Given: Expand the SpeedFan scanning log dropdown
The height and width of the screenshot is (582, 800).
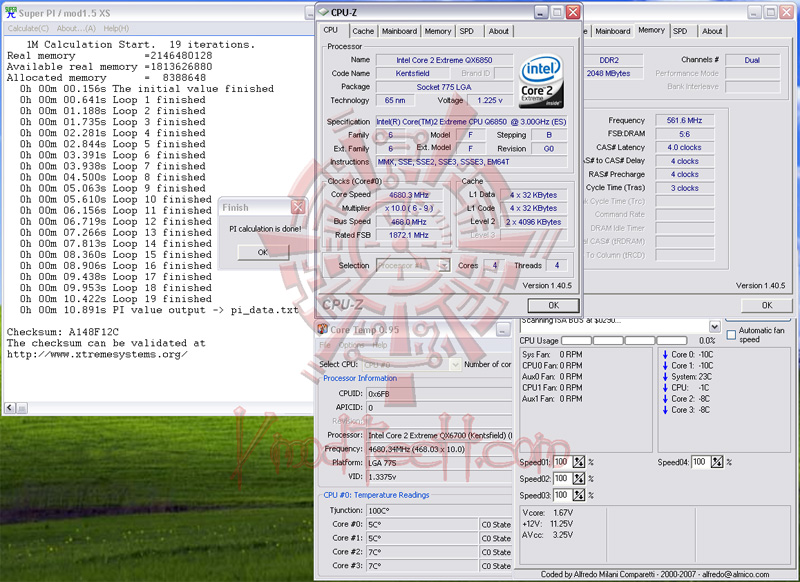Looking at the screenshot, I should (x=714, y=327).
